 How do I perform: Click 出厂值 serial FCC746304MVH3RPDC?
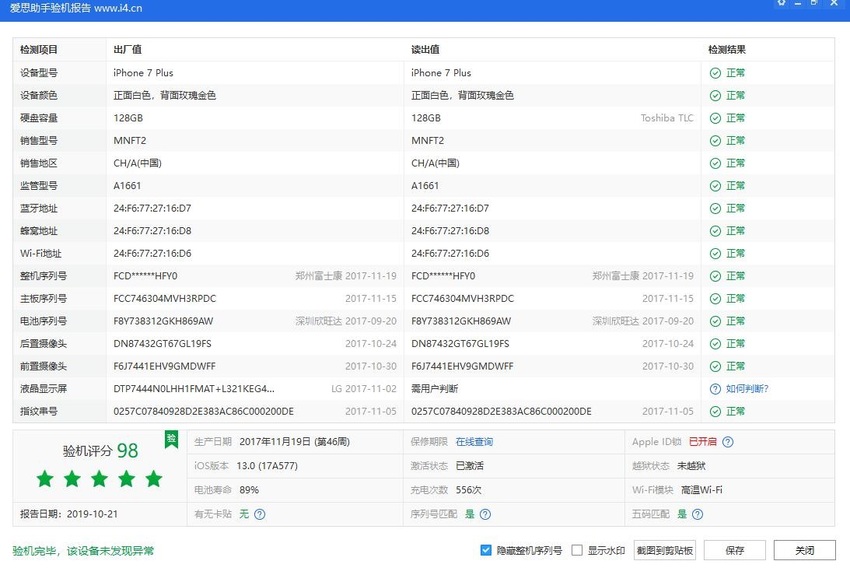point(164,299)
